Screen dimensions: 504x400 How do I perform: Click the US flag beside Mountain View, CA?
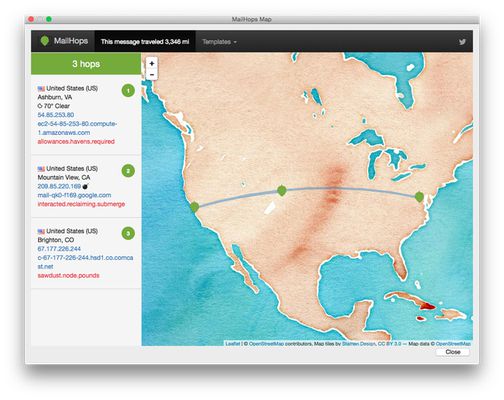(x=41, y=169)
